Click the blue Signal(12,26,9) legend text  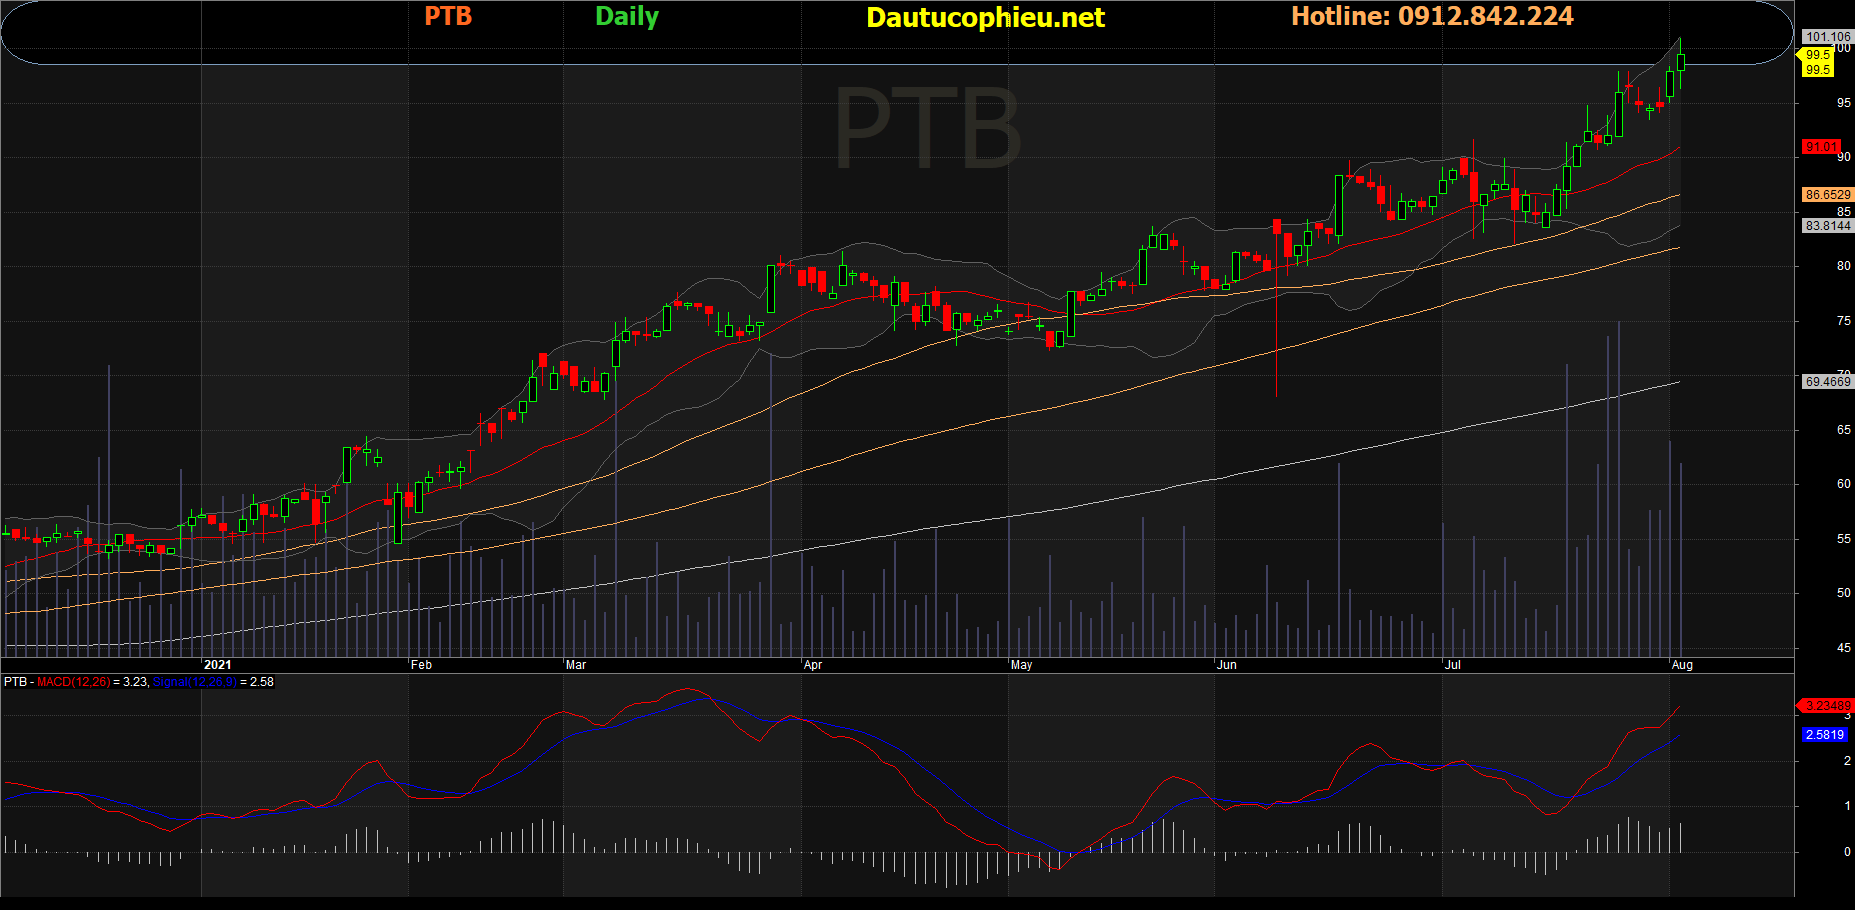(194, 682)
